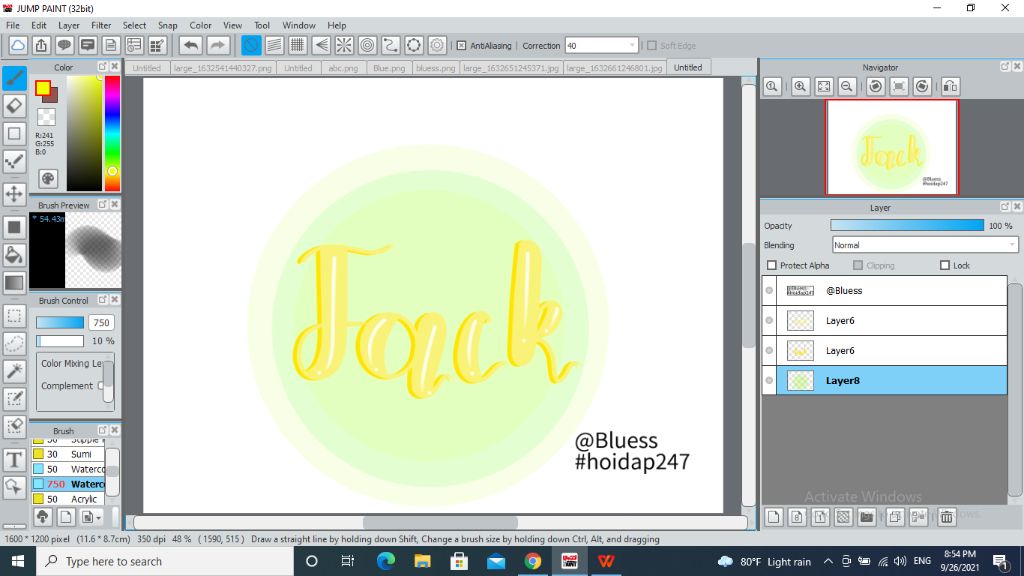
Task: Enable the concentric circle snap guide
Action: 368,46
